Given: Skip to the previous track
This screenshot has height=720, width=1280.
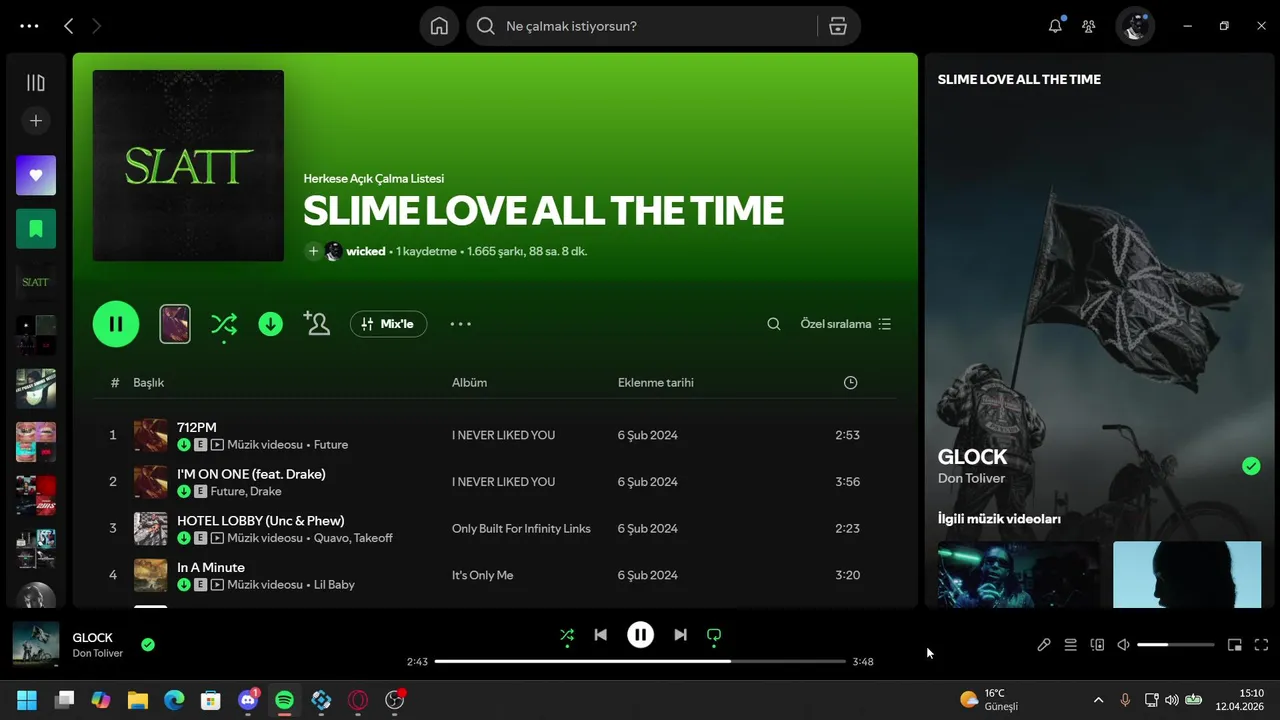Looking at the screenshot, I should (600, 635).
